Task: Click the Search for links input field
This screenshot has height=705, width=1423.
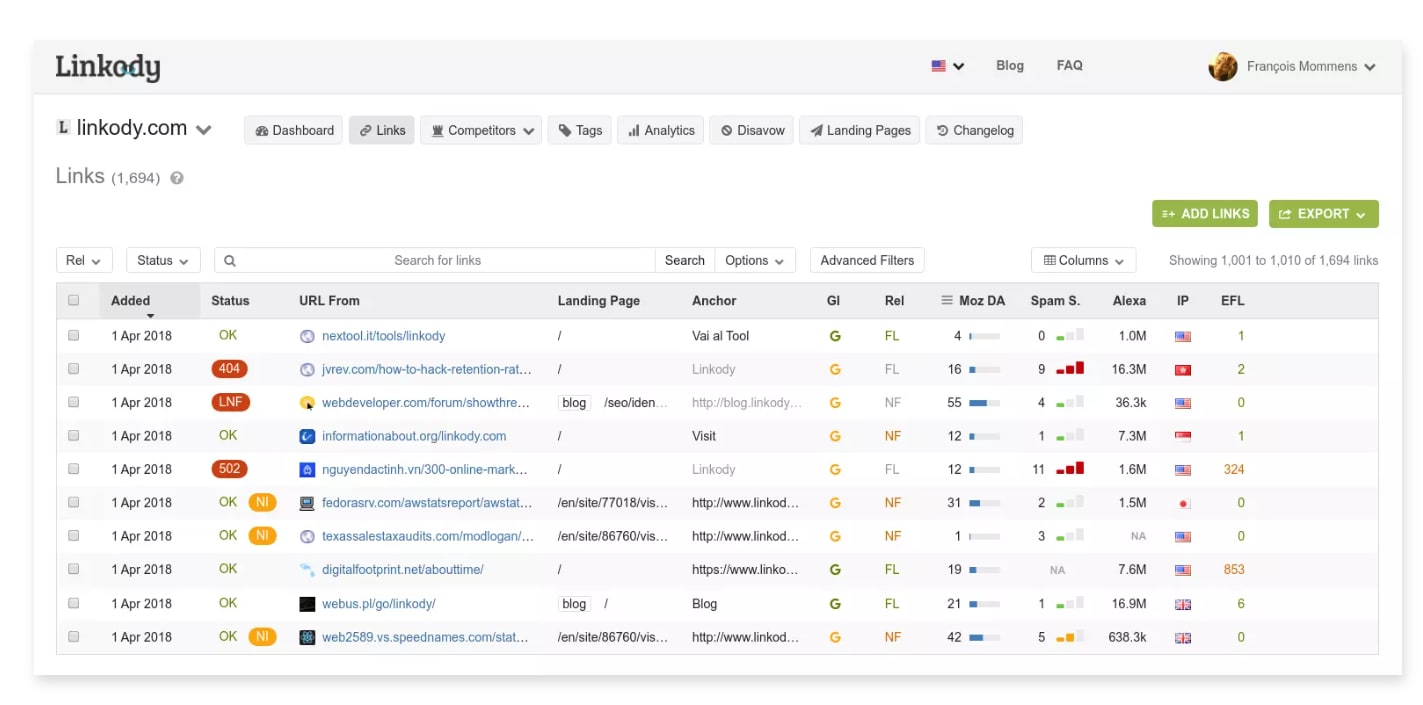Action: click(x=437, y=260)
